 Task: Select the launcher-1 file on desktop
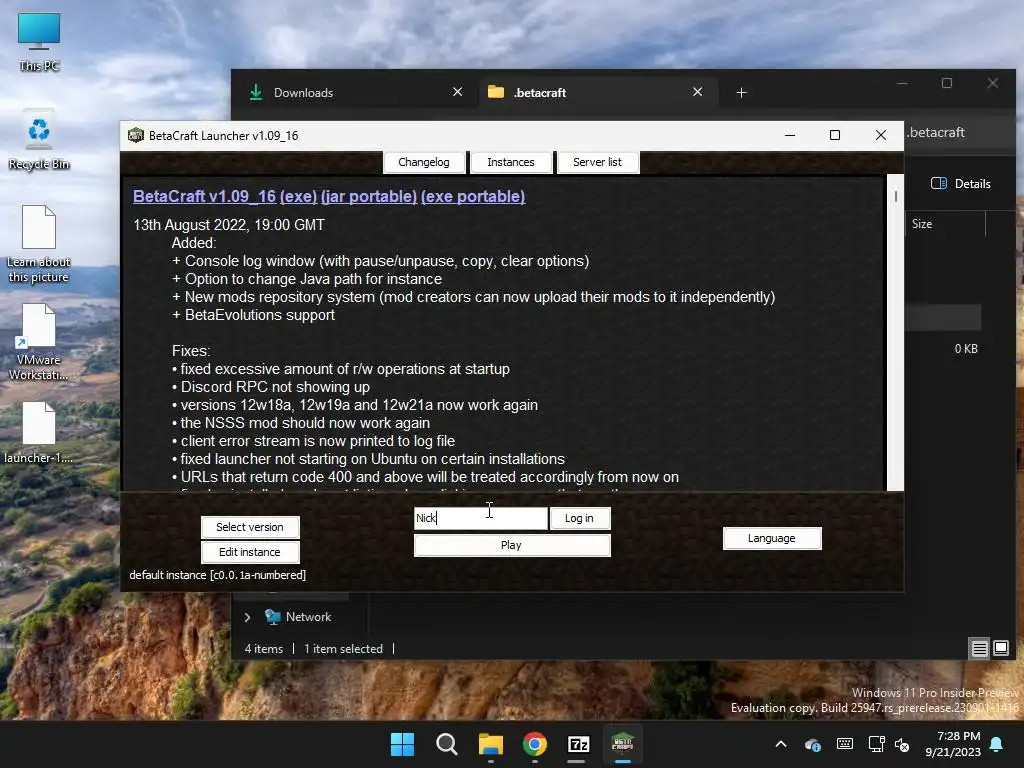(x=39, y=433)
